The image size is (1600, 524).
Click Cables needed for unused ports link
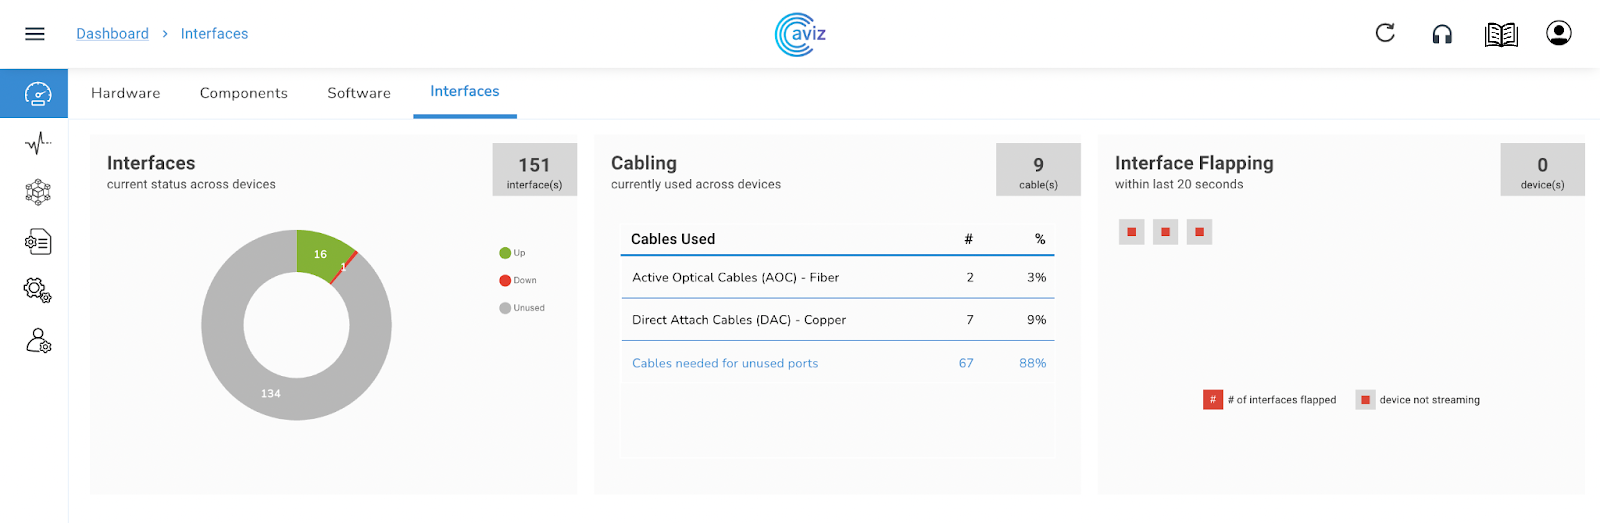725,363
